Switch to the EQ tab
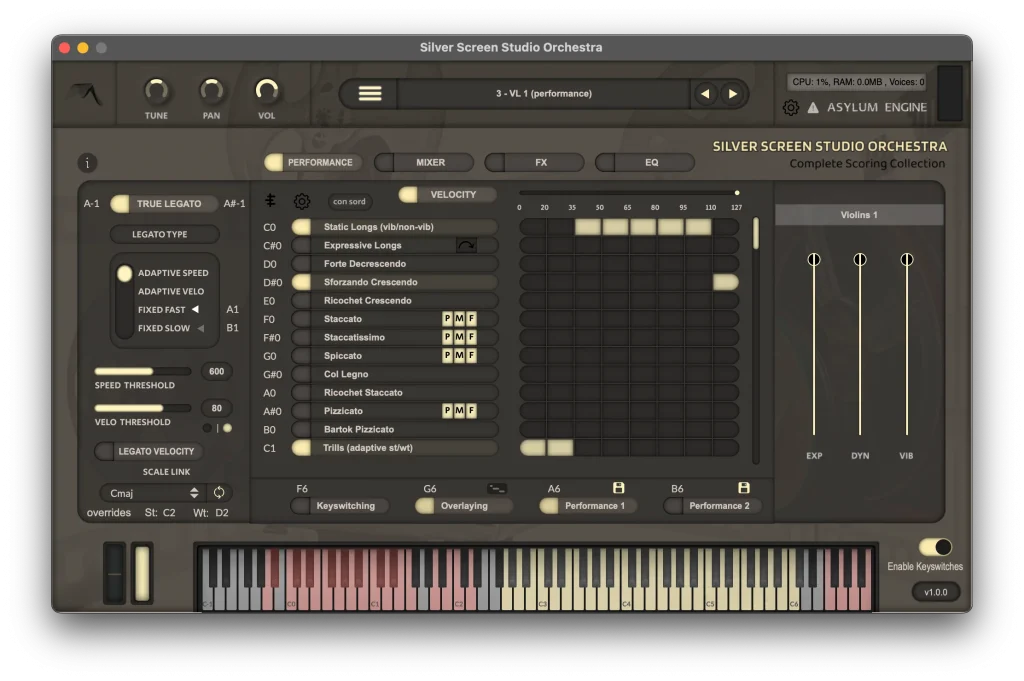The width and height of the screenshot is (1024, 681). pos(645,163)
